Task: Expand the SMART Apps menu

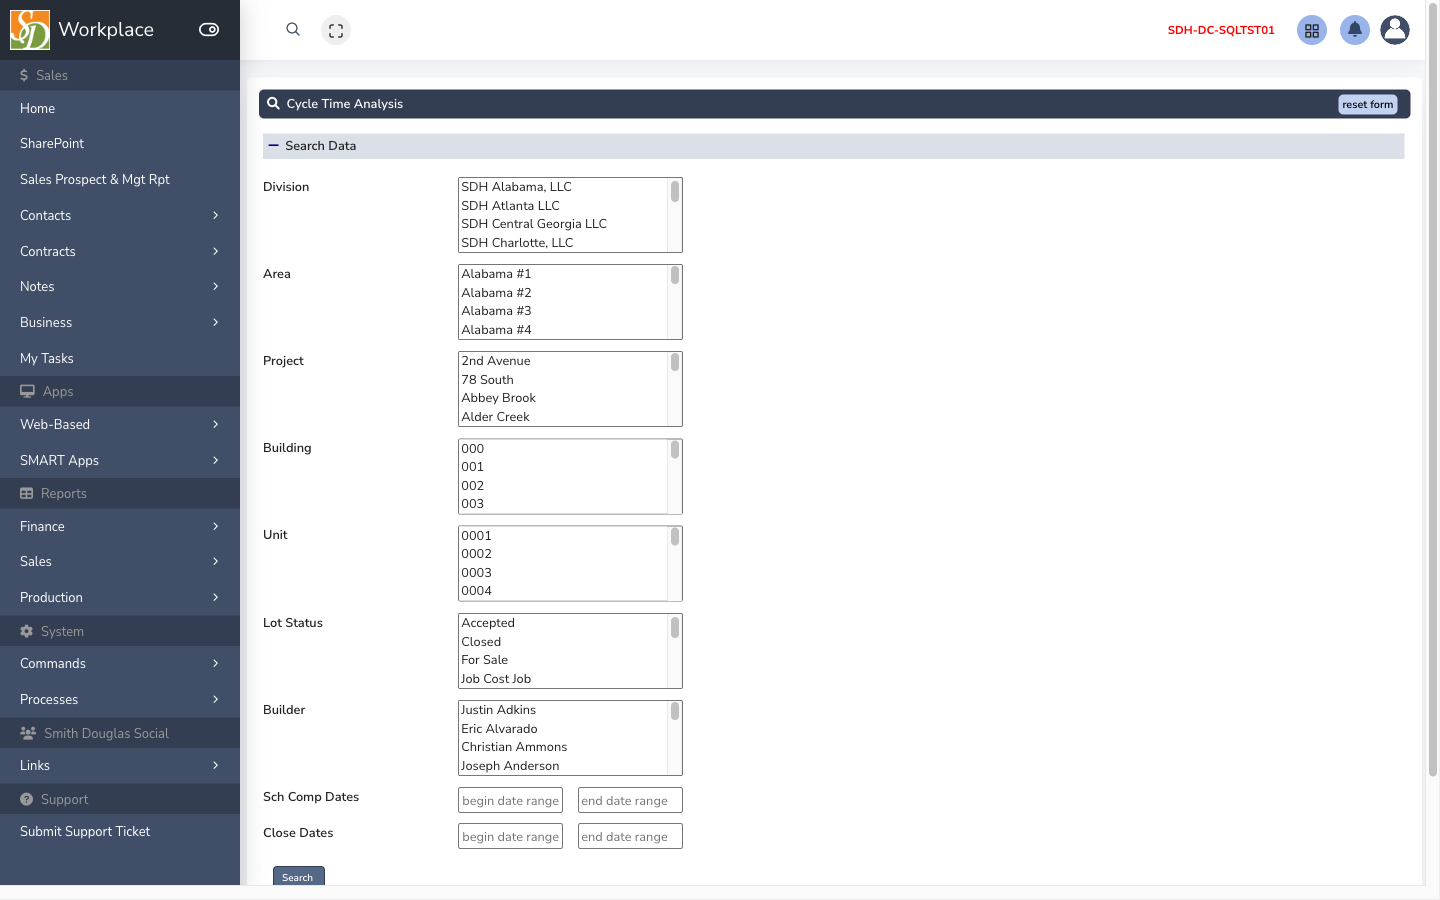Action: click(x=120, y=460)
